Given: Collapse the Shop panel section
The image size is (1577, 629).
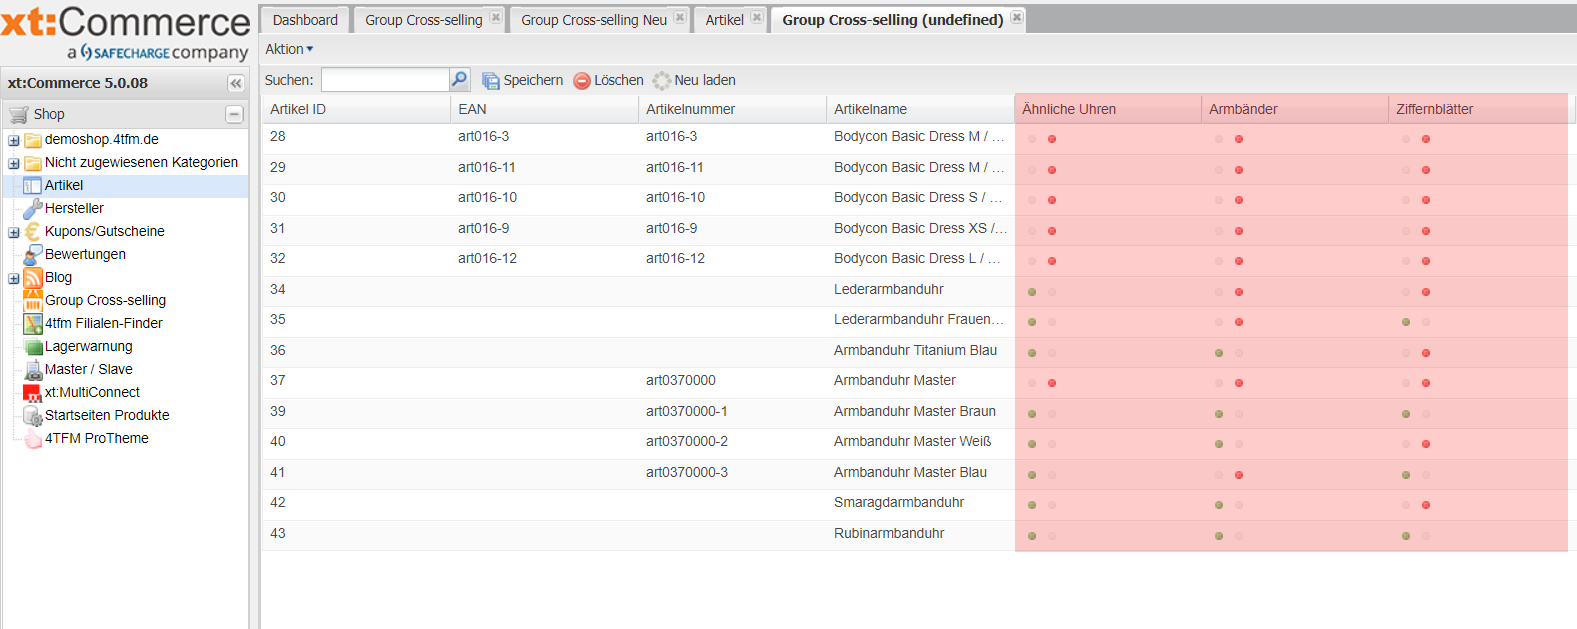Looking at the screenshot, I should click(234, 114).
